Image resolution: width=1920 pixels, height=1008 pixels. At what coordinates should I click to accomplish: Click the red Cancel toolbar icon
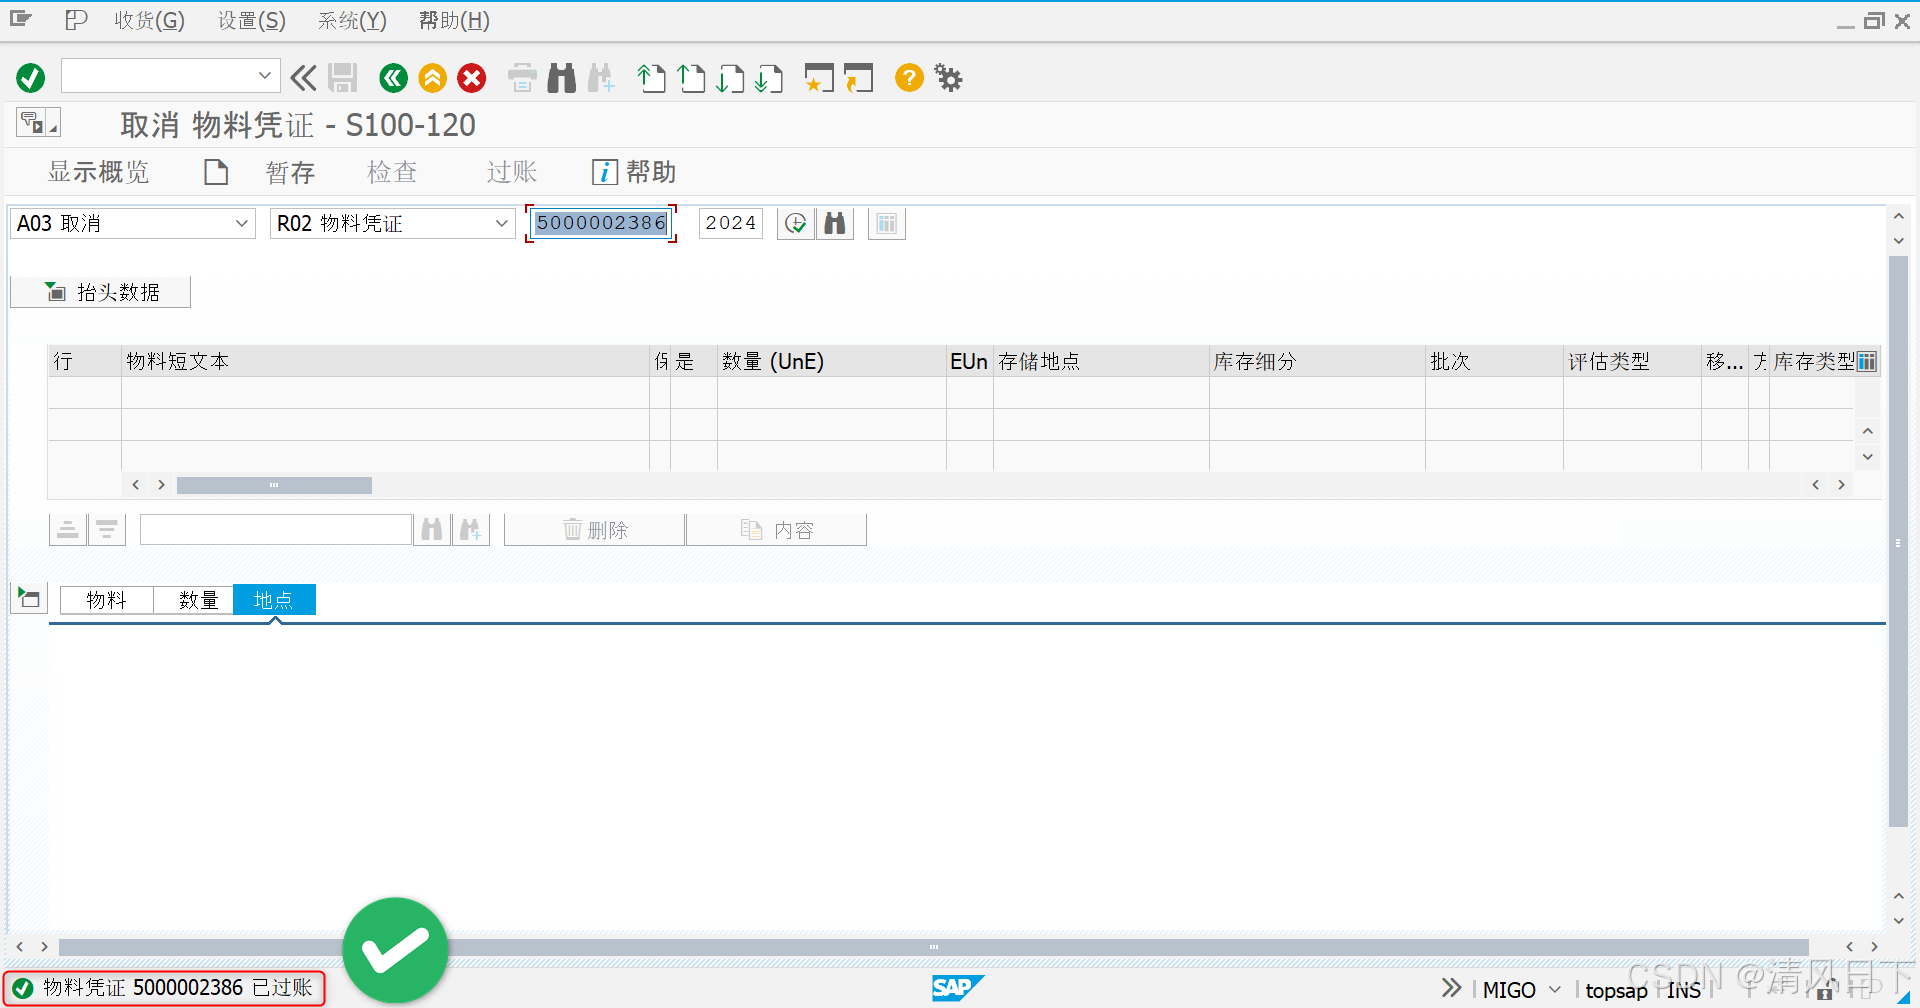[471, 77]
